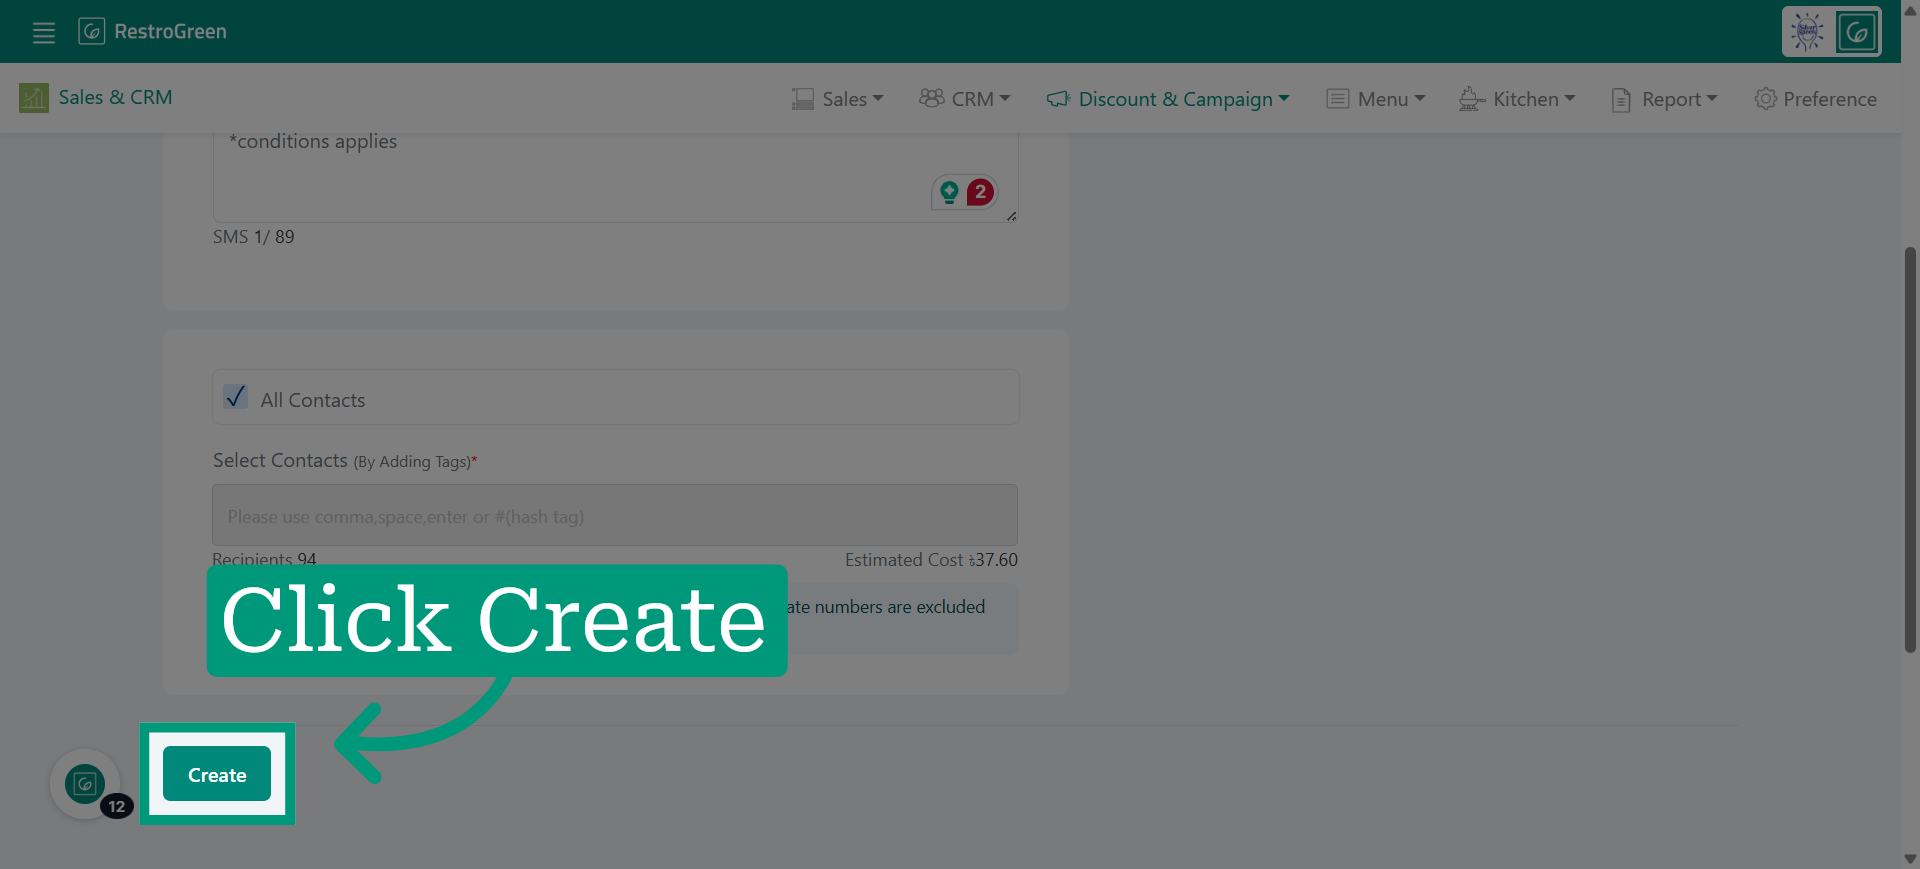Screen dimensions: 1920x869
Task: Uncheck the All Contacts checkbox
Action: pyautogui.click(x=236, y=397)
